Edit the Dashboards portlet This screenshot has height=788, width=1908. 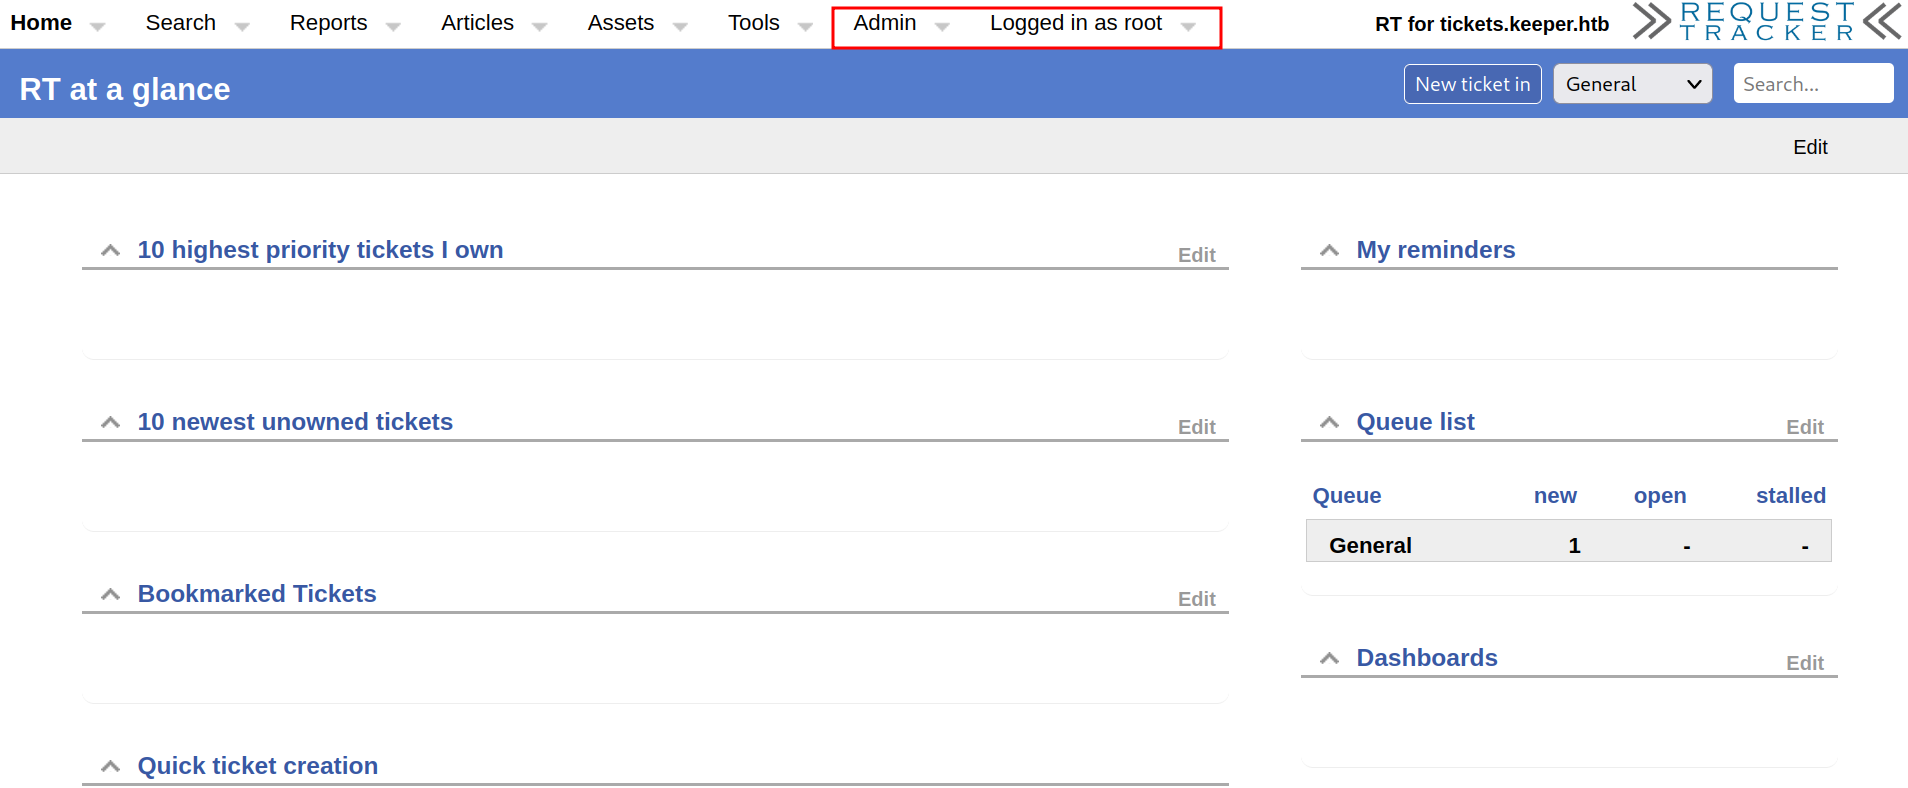(1805, 663)
